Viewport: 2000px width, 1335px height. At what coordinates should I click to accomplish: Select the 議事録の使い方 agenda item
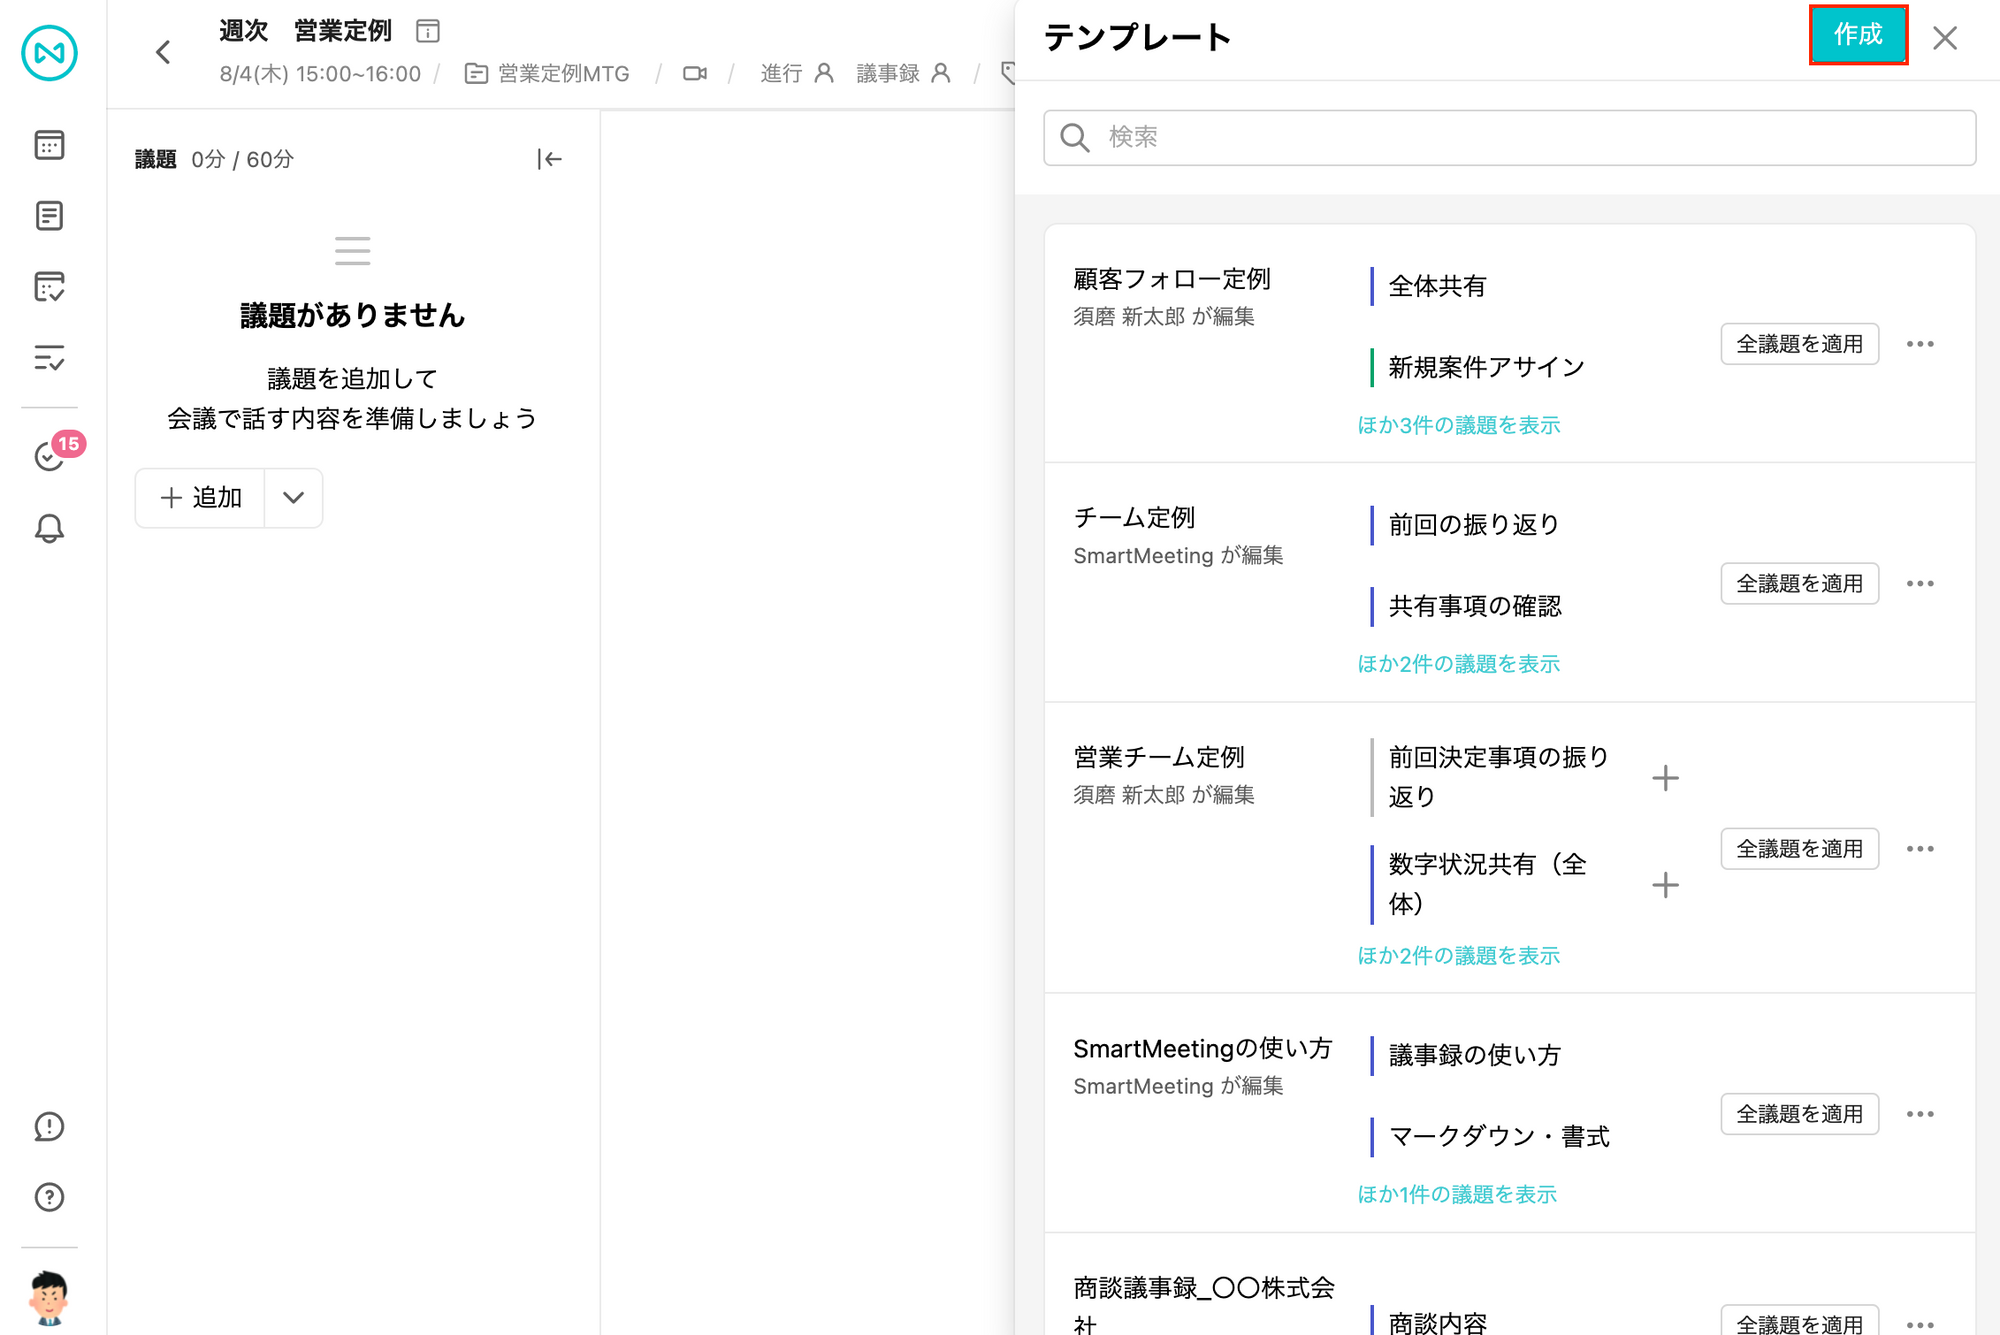coord(1475,1055)
